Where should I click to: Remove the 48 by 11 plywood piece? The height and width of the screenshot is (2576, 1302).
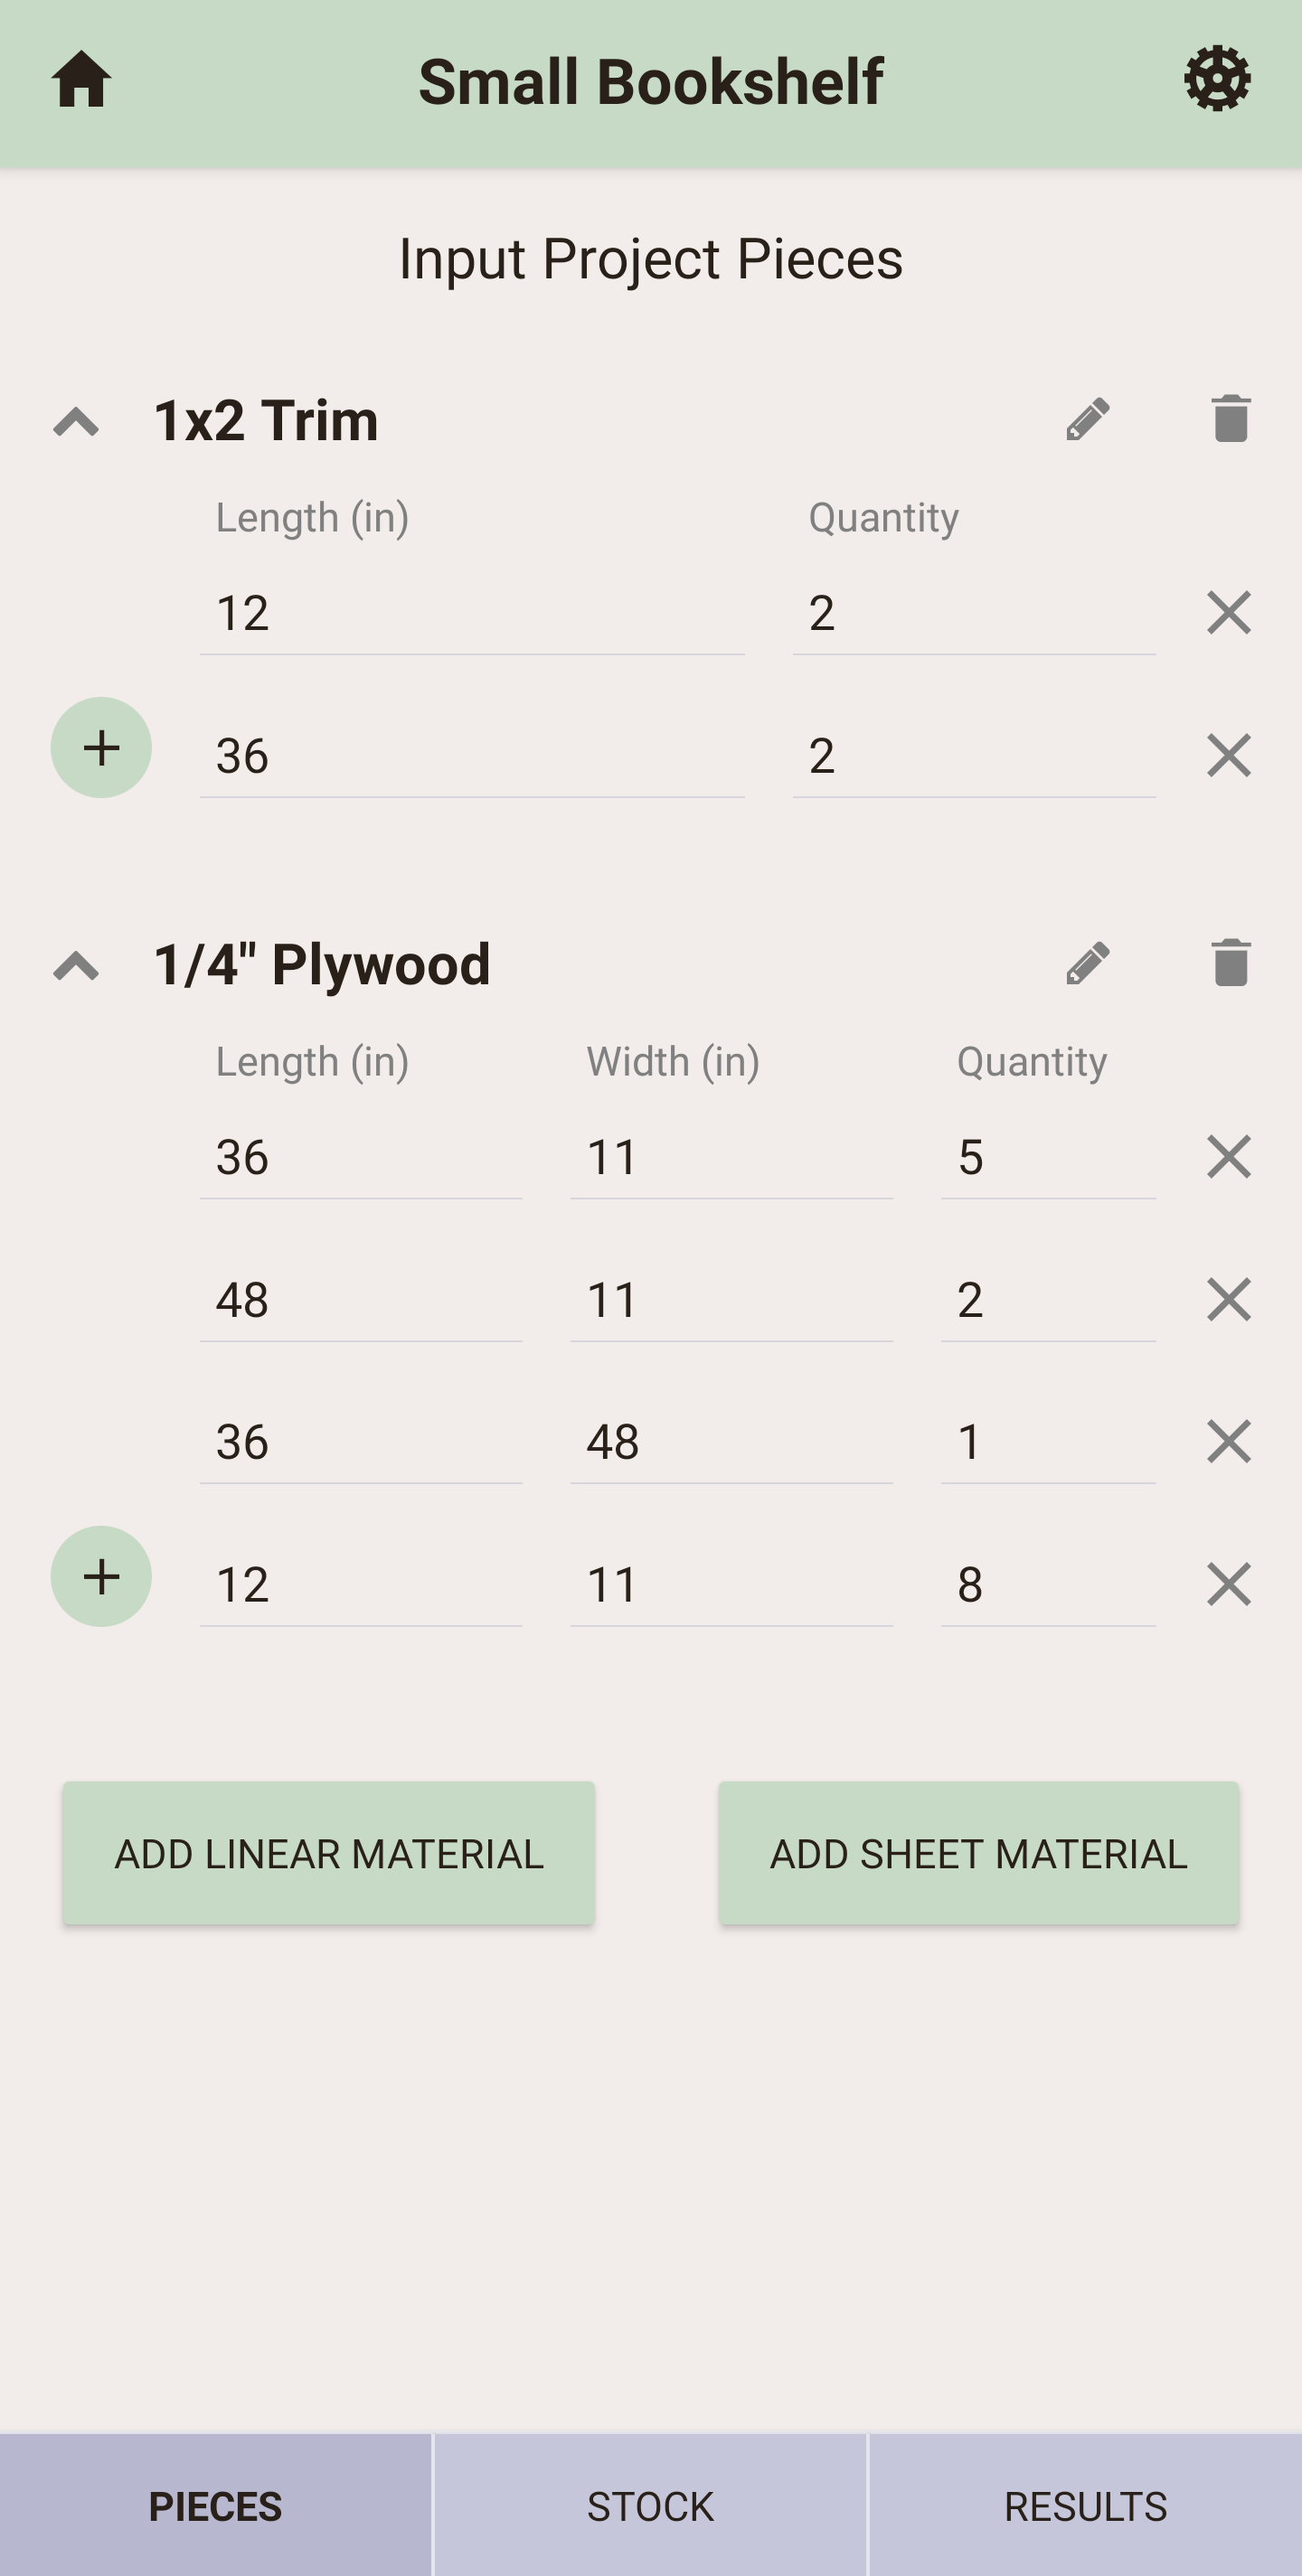(x=1229, y=1299)
